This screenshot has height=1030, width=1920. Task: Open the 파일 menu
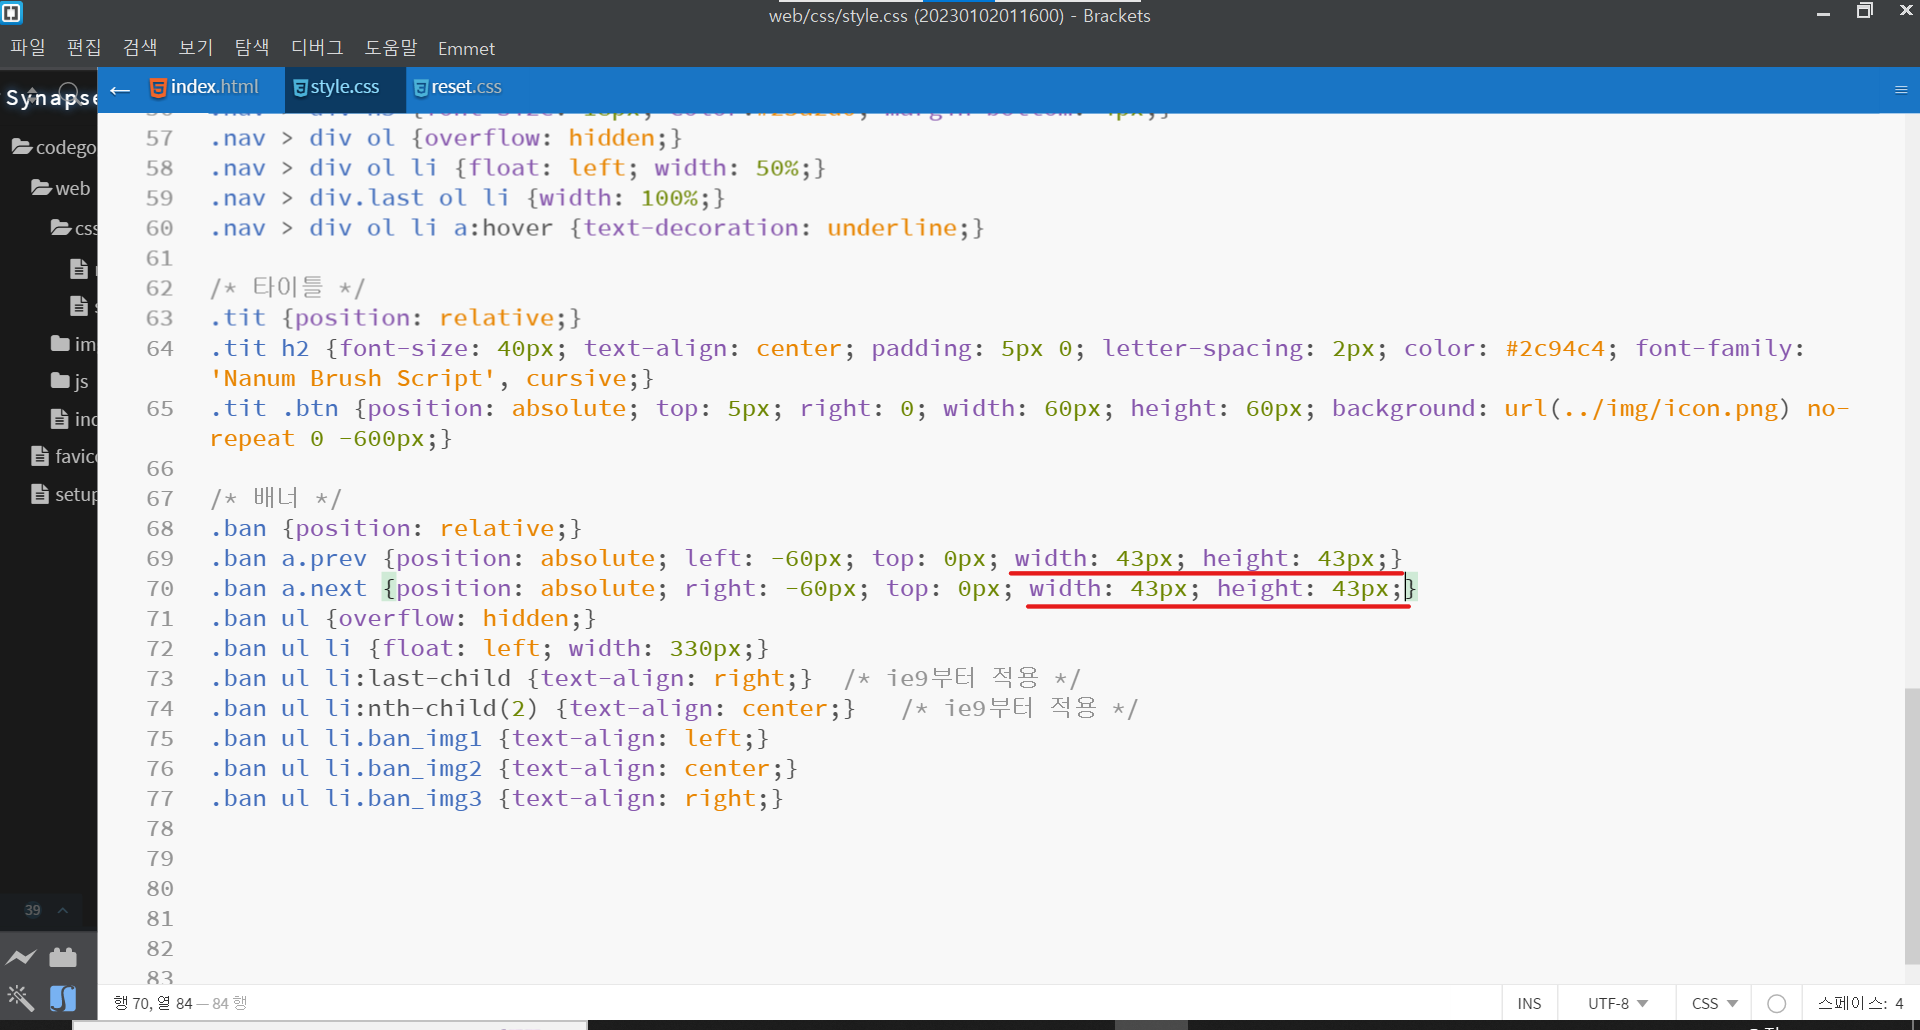[x=28, y=47]
